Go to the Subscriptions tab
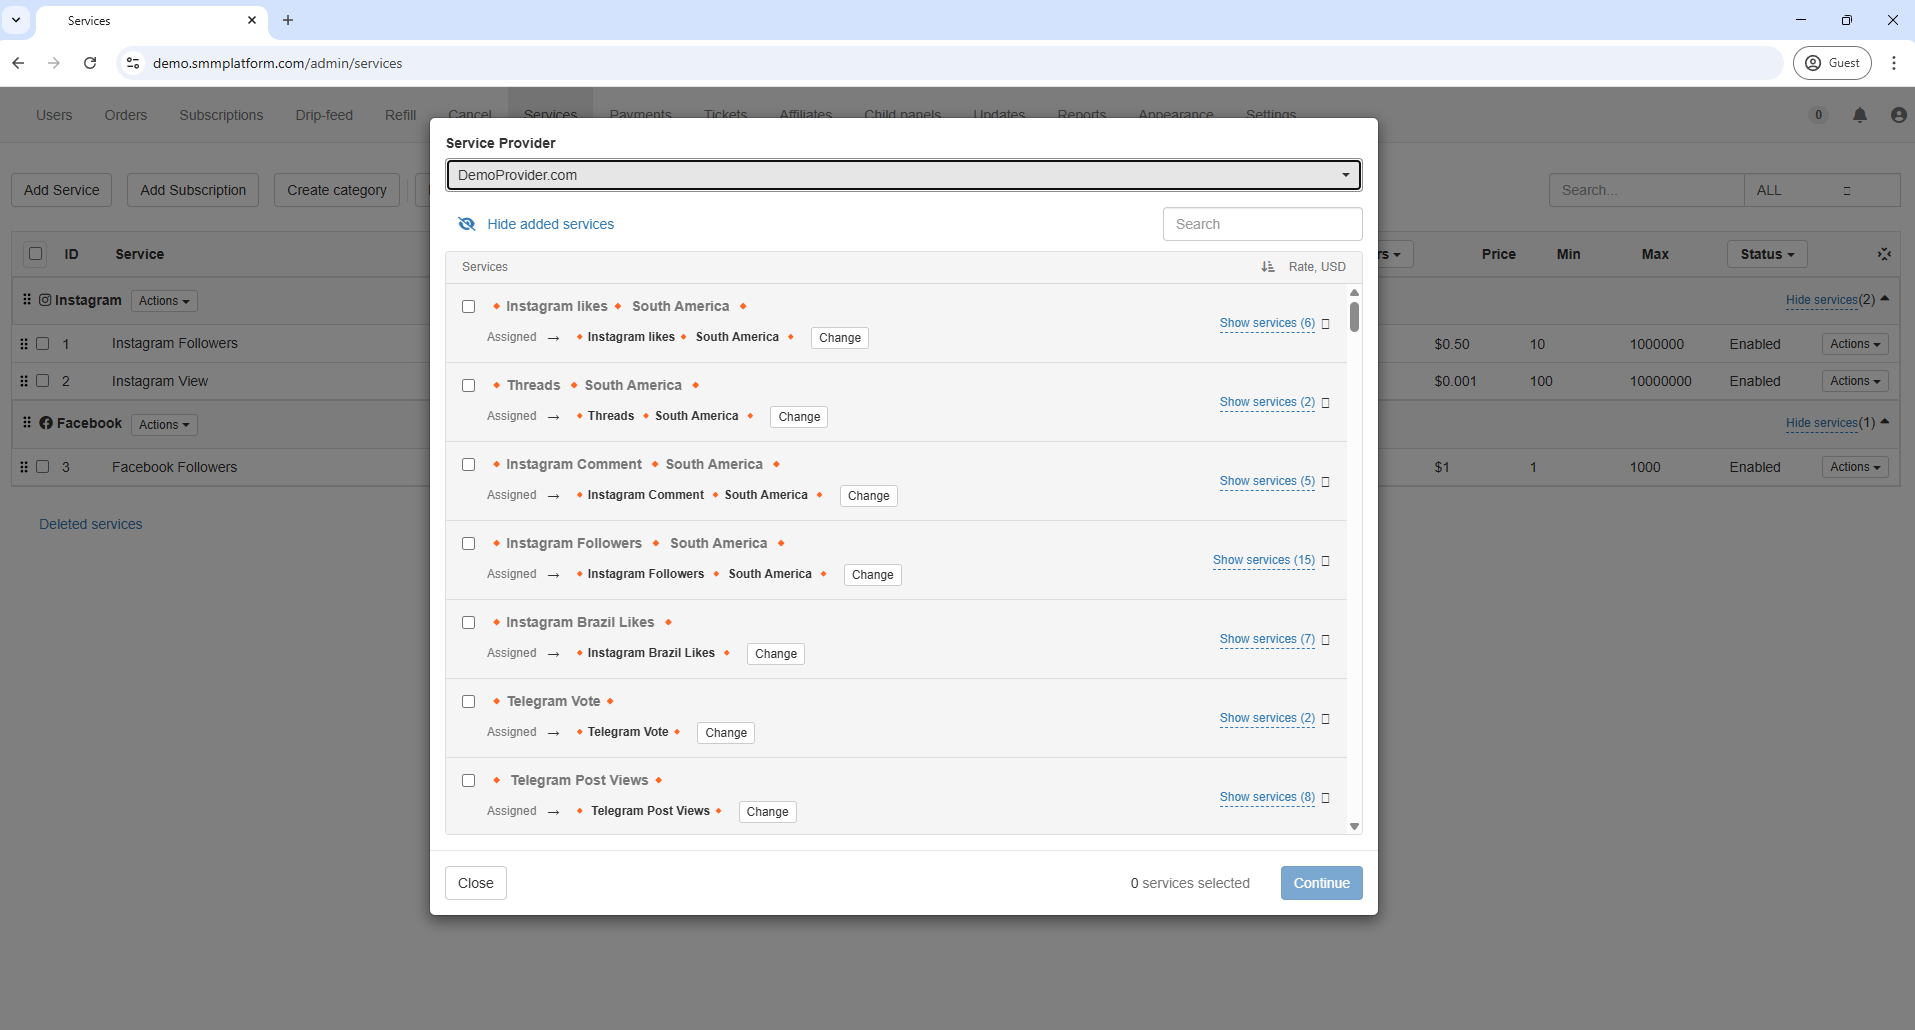Image resolution: width=1915 pixels, height=1030 pixels. click(221, 115)
